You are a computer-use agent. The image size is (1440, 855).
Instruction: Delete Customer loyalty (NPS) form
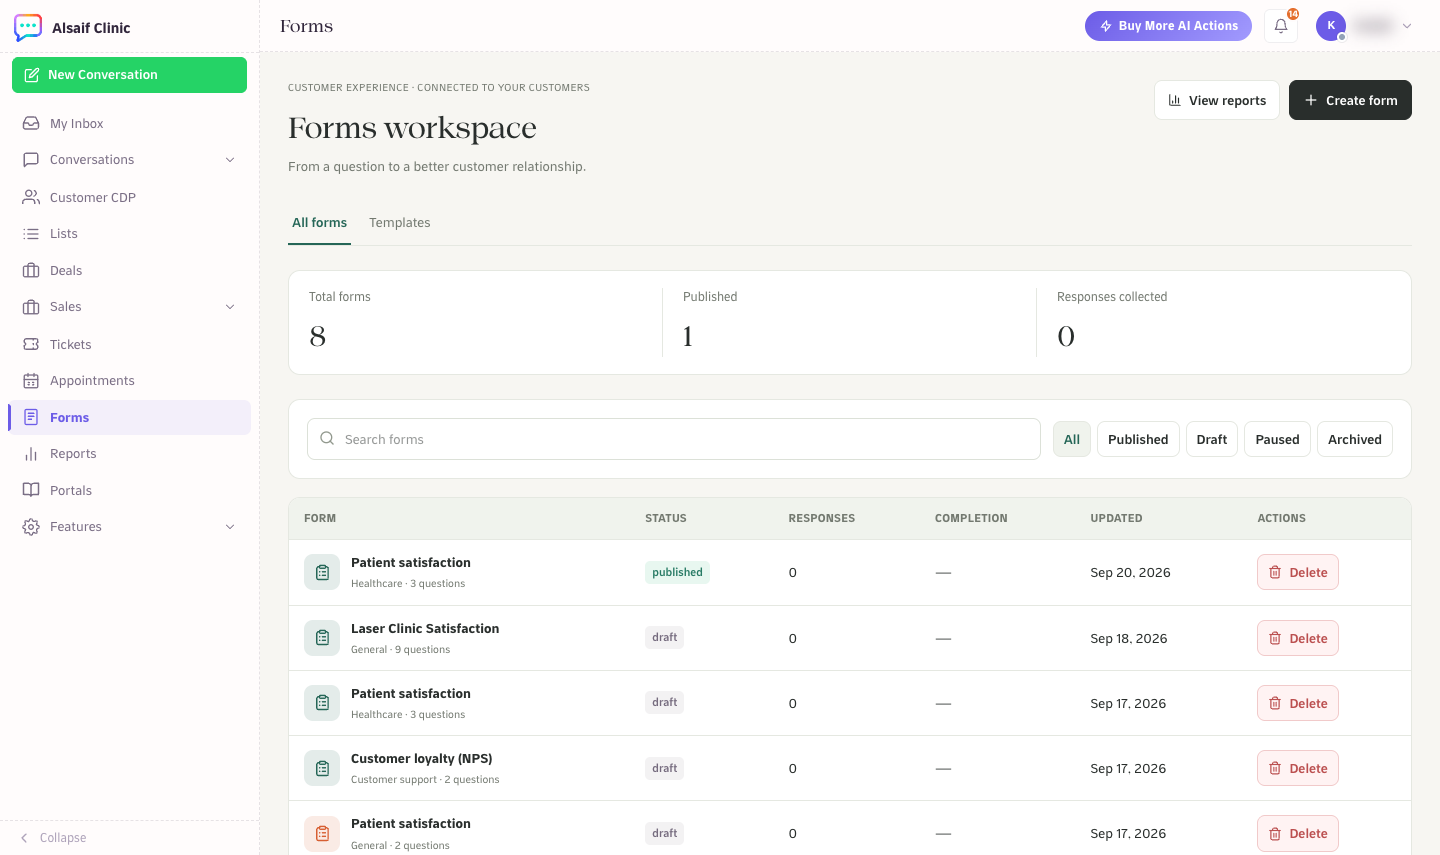(x=1298, y=768)
